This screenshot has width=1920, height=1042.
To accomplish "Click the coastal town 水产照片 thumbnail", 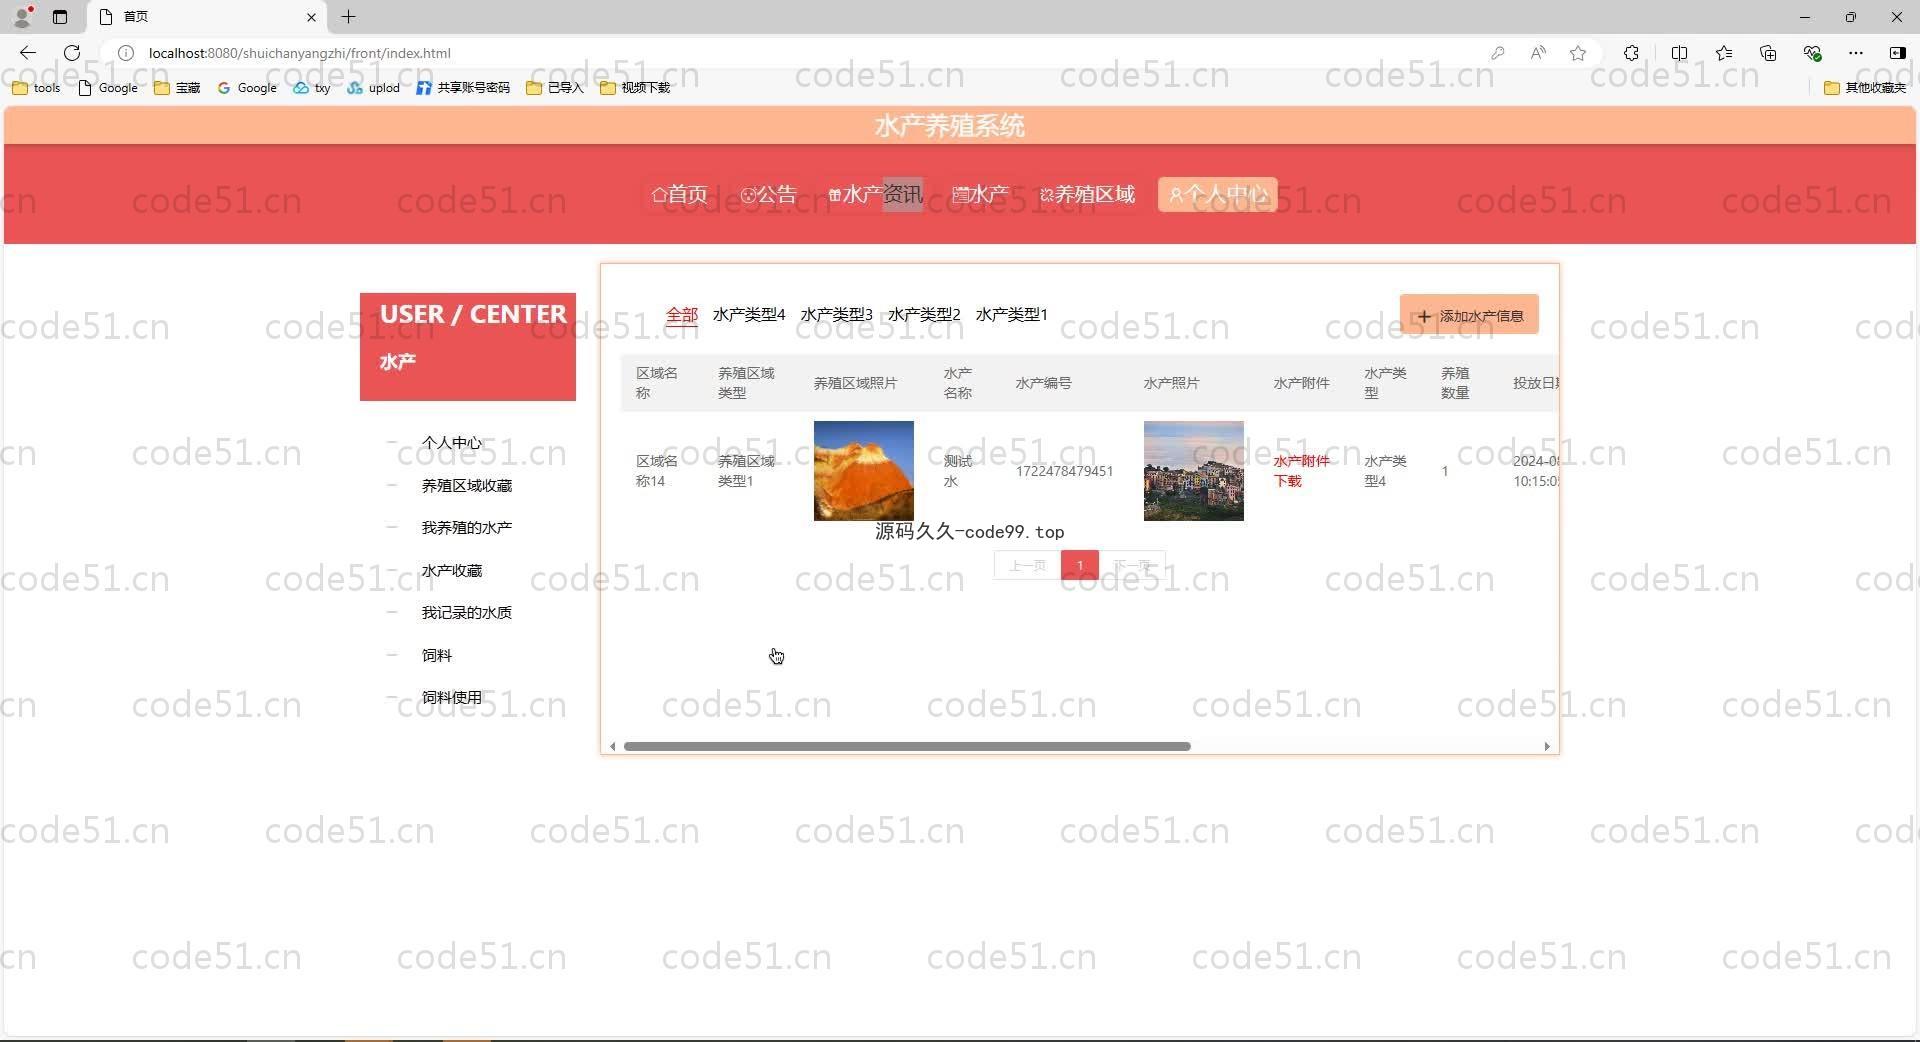I will 1194,471.
